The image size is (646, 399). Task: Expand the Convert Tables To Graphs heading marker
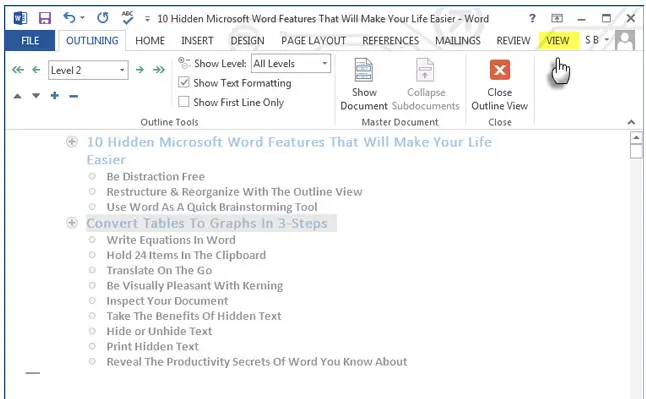click(72, 223)
